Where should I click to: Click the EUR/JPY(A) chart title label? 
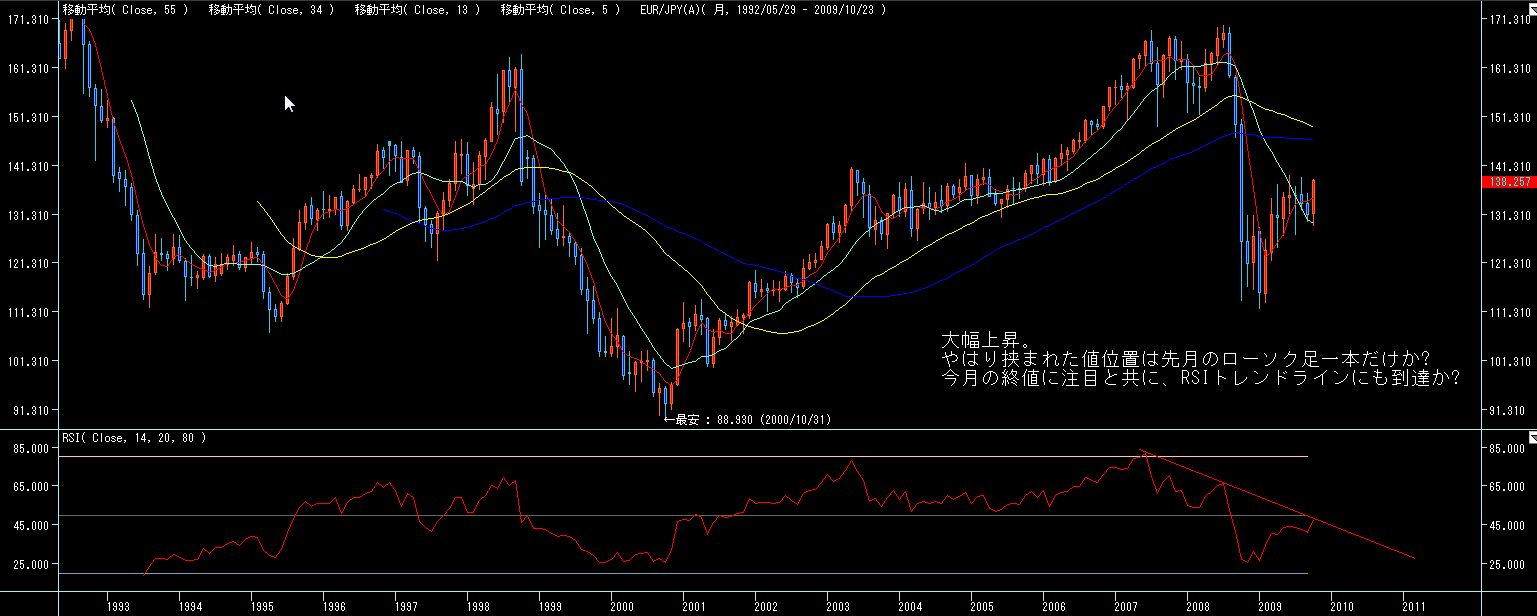[x=763, y=9]
